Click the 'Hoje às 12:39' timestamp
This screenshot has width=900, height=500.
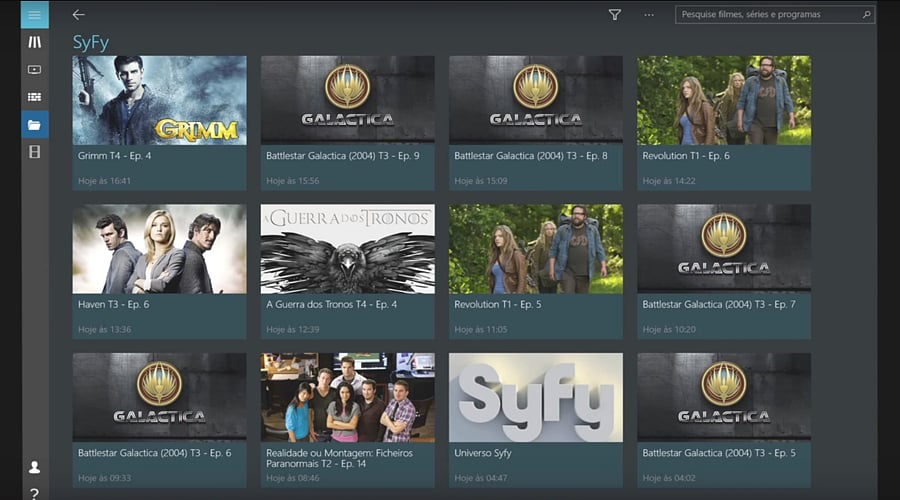pyautogui.click(x=293, y=330)
